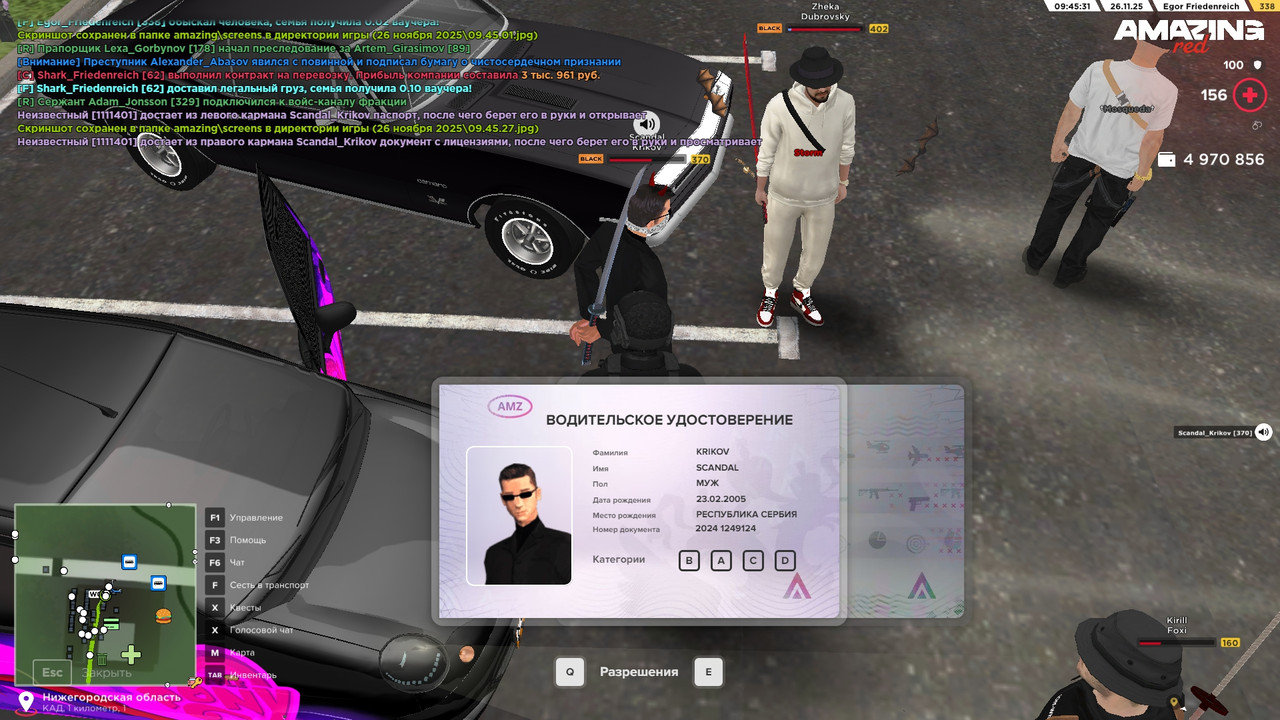The image size is (1280, 720).
Task: Click the money amount 4 970 856
Action: (1224, 159)
